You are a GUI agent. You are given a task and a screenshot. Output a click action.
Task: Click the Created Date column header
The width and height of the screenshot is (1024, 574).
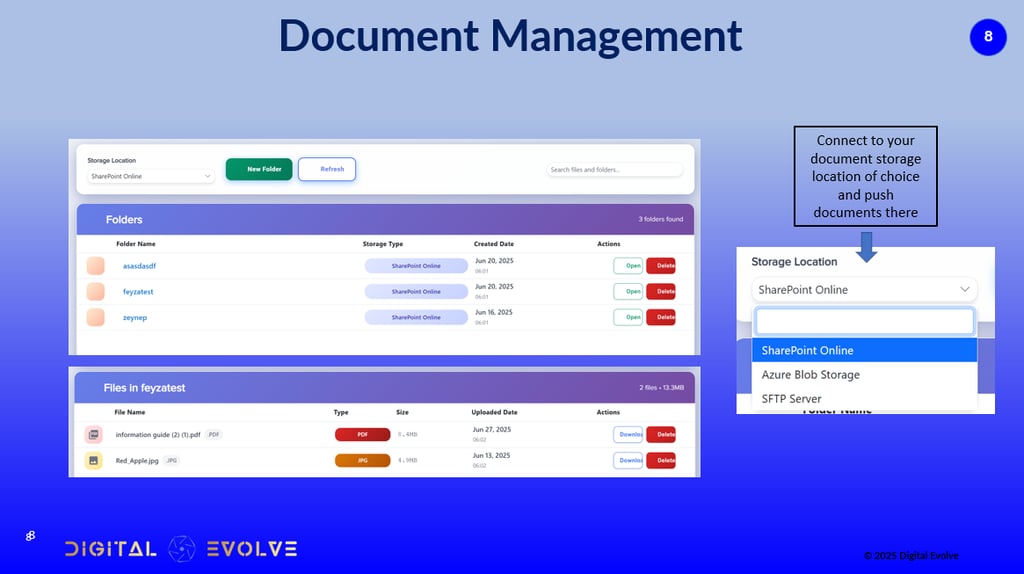[494, 244]
